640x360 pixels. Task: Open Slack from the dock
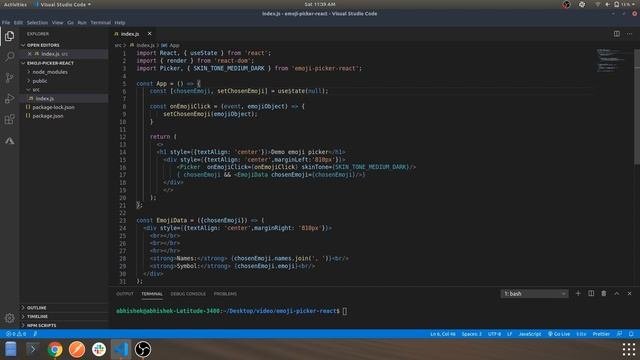pos(99,349)
